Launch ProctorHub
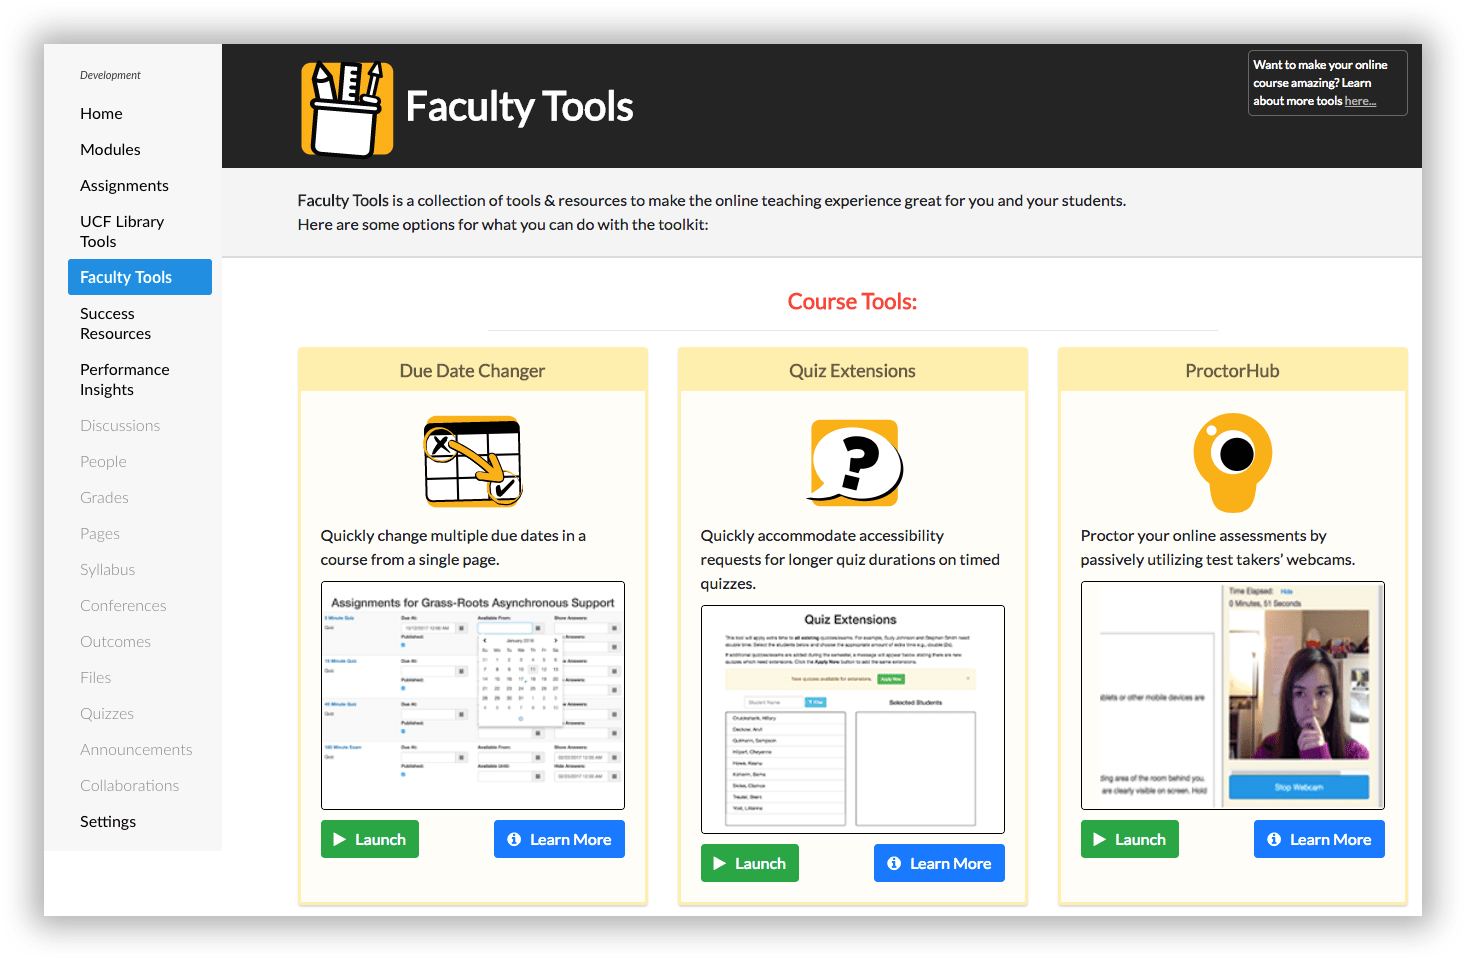The height and width of the screenshot is (960, 1466). (1130, 840)
